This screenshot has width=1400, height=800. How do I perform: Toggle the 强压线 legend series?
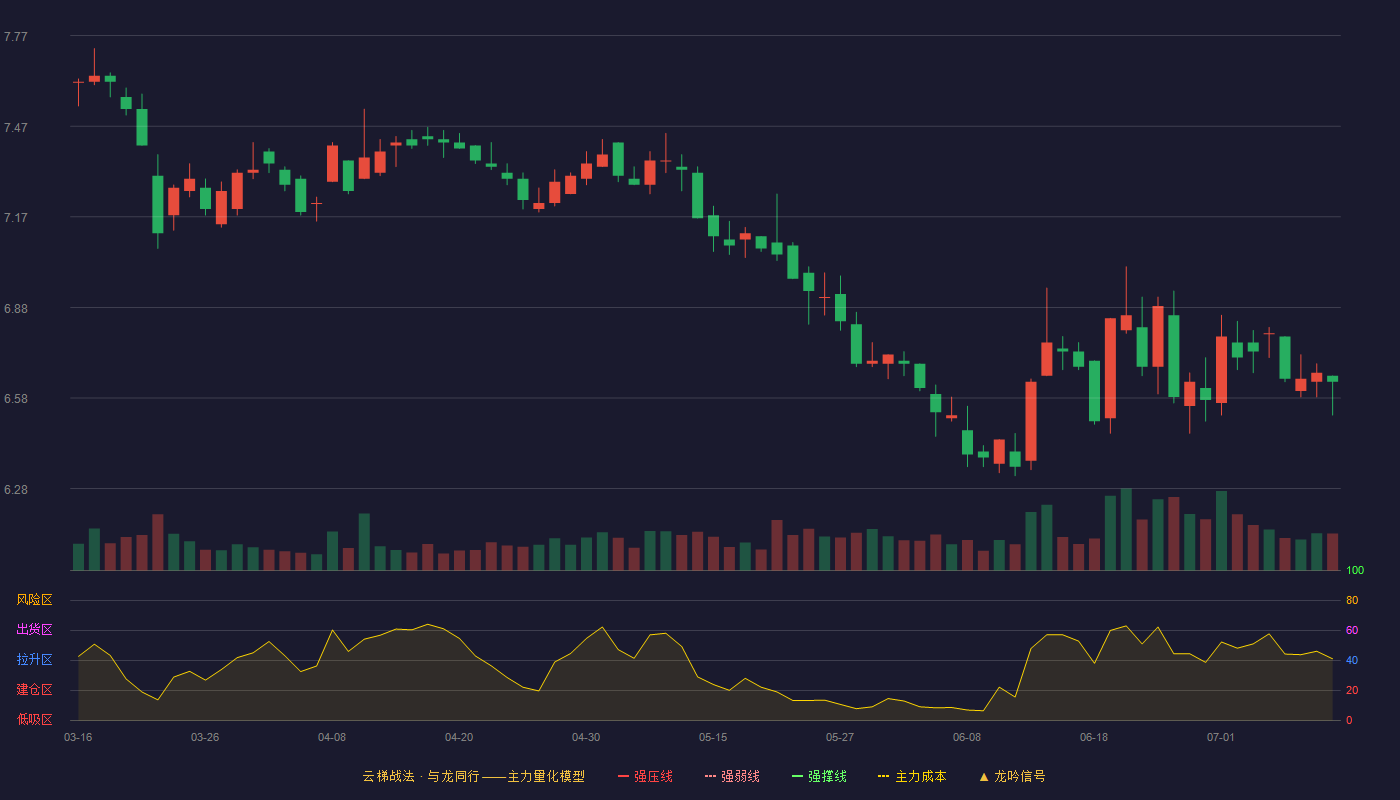tap(645, 776)
